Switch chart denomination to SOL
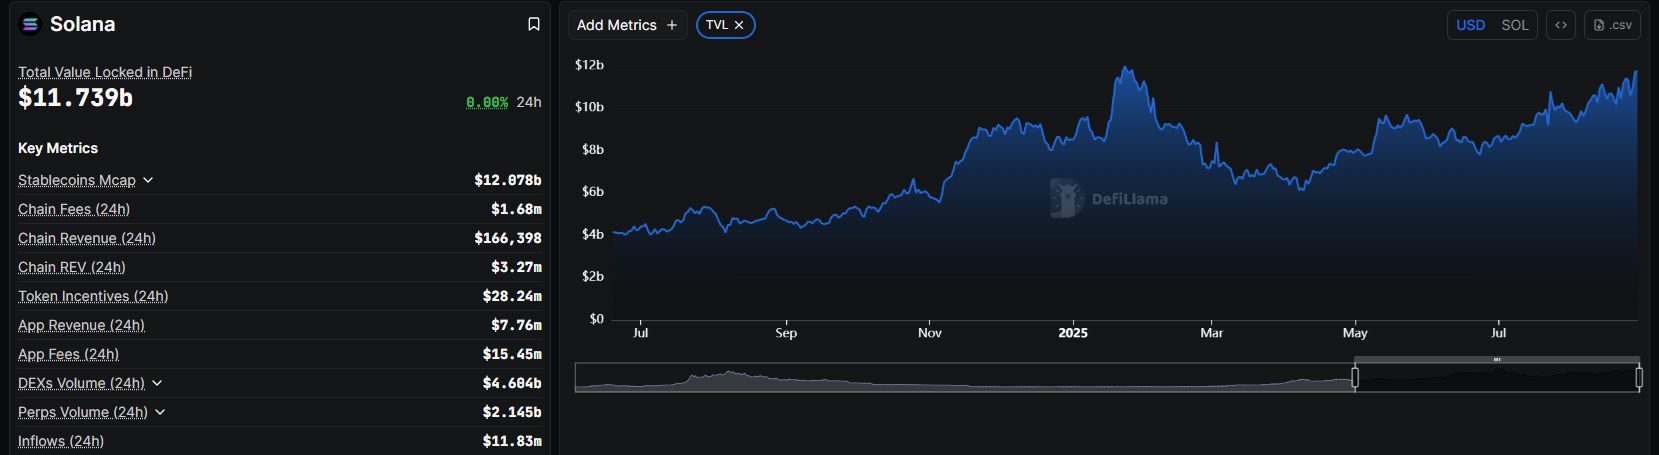This screenshot has width=1659, height=455. [x=1515, y=25]
